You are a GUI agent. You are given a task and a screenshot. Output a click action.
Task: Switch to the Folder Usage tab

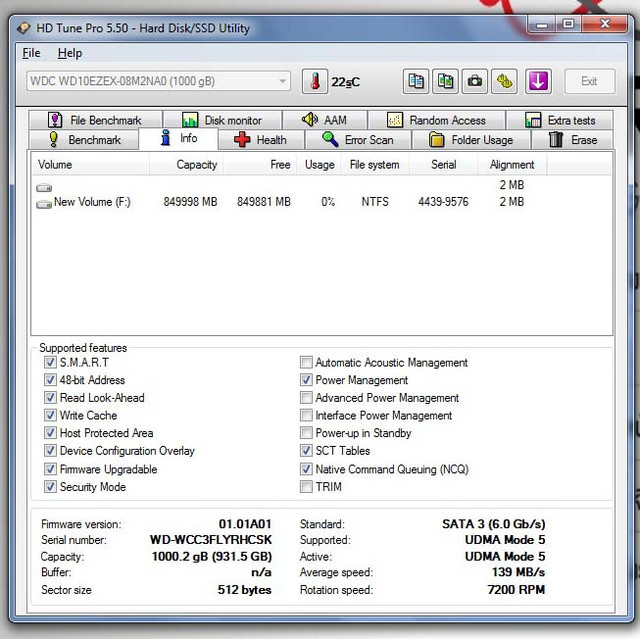[471, 140]
